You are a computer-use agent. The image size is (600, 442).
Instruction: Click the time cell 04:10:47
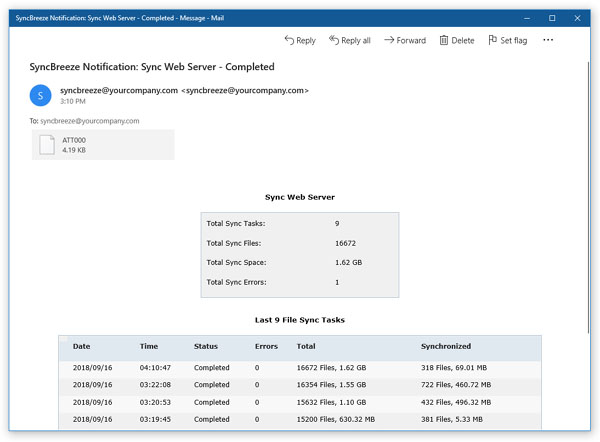(155, 368)
